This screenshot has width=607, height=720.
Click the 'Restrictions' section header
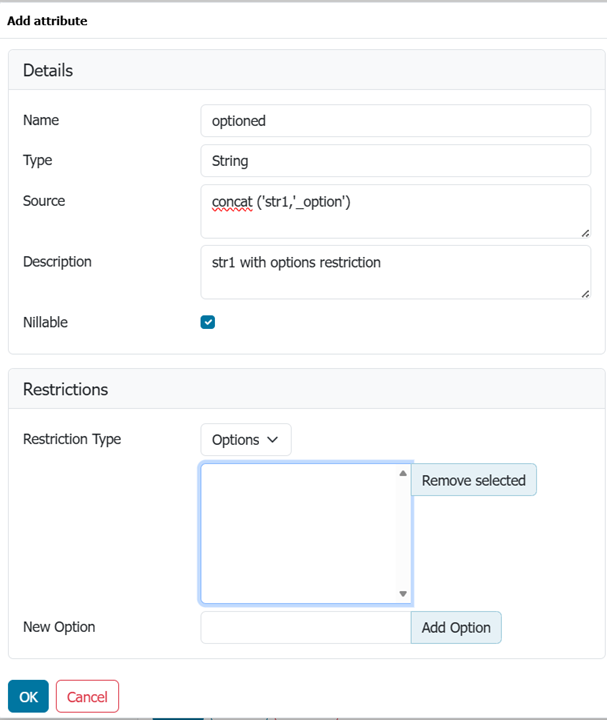(x=65, y=389)
